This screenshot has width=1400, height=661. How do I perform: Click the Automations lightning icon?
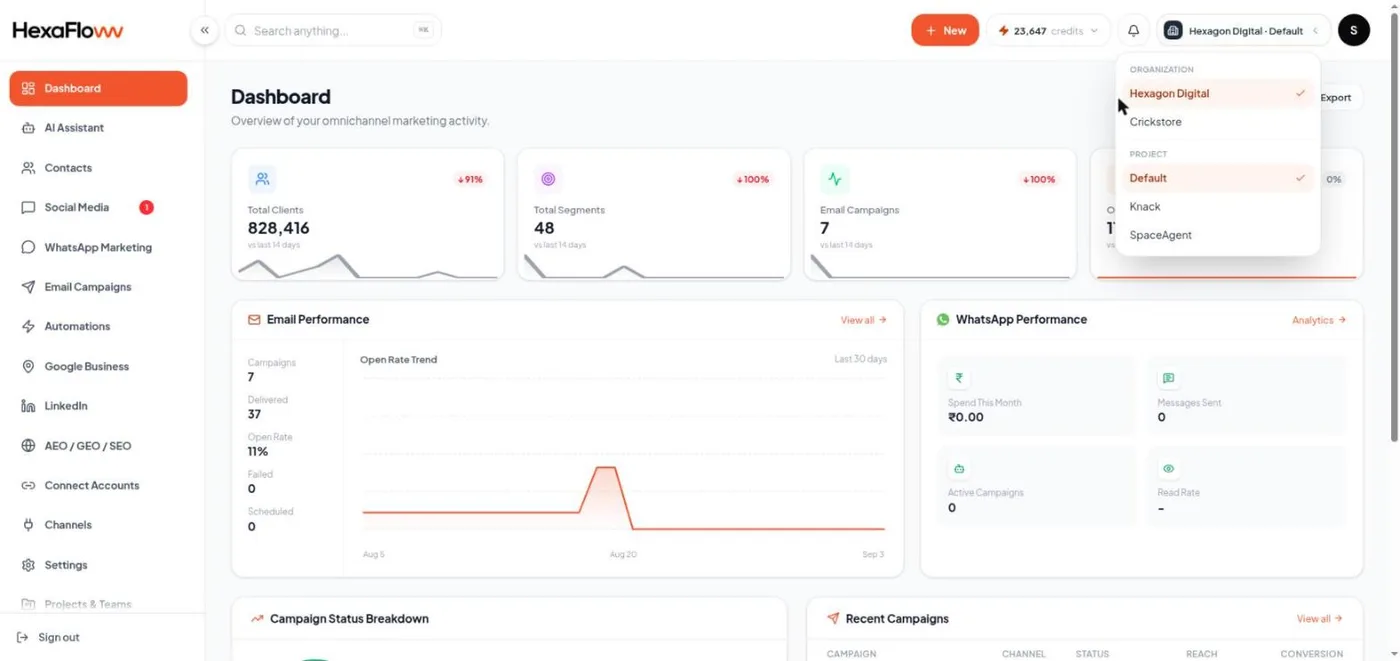28,326
